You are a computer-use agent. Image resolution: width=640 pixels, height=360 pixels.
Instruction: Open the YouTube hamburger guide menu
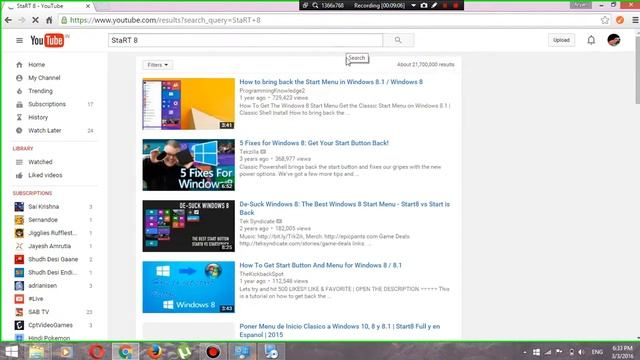coord(19,40)
